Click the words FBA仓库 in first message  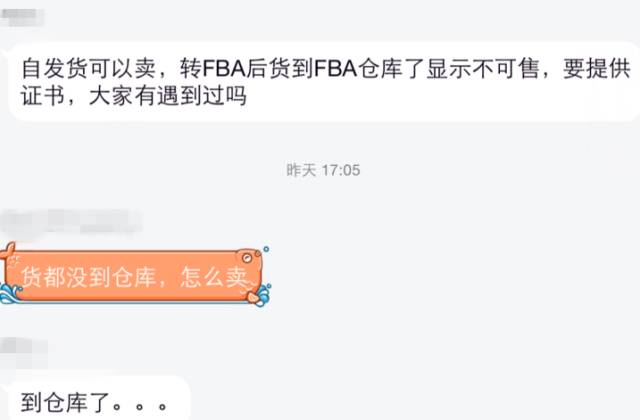[x=359, y=68]
